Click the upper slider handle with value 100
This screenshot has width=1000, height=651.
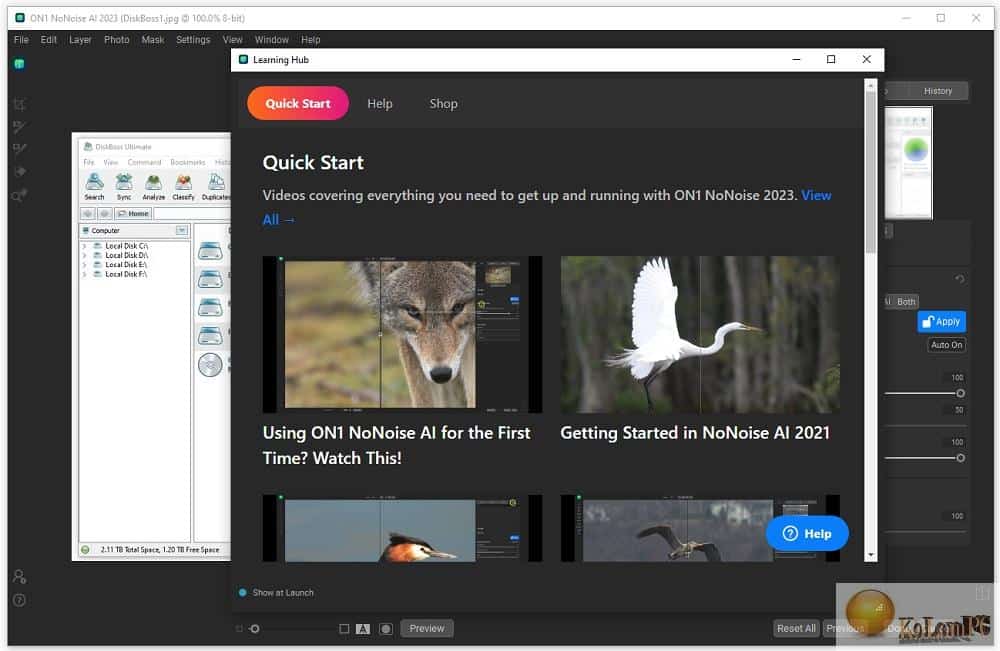960,393
